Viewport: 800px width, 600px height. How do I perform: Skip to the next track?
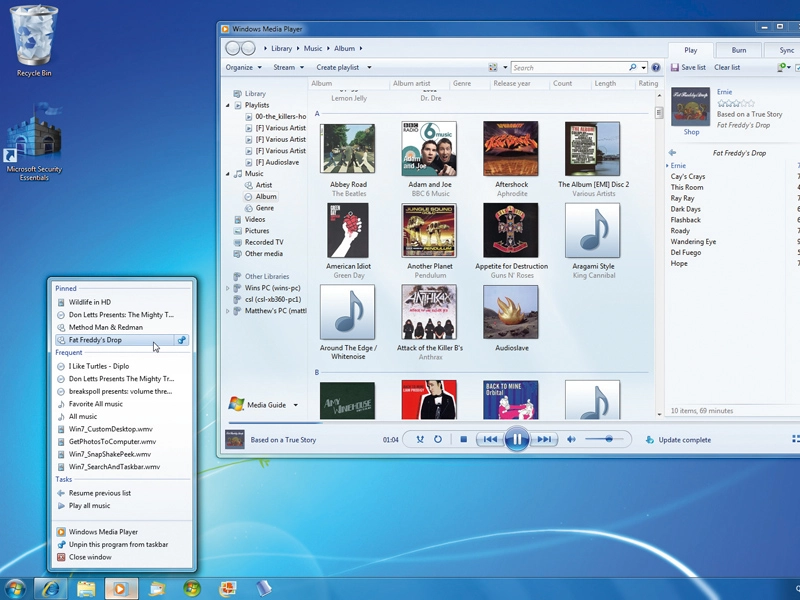(x=544, y=439)
